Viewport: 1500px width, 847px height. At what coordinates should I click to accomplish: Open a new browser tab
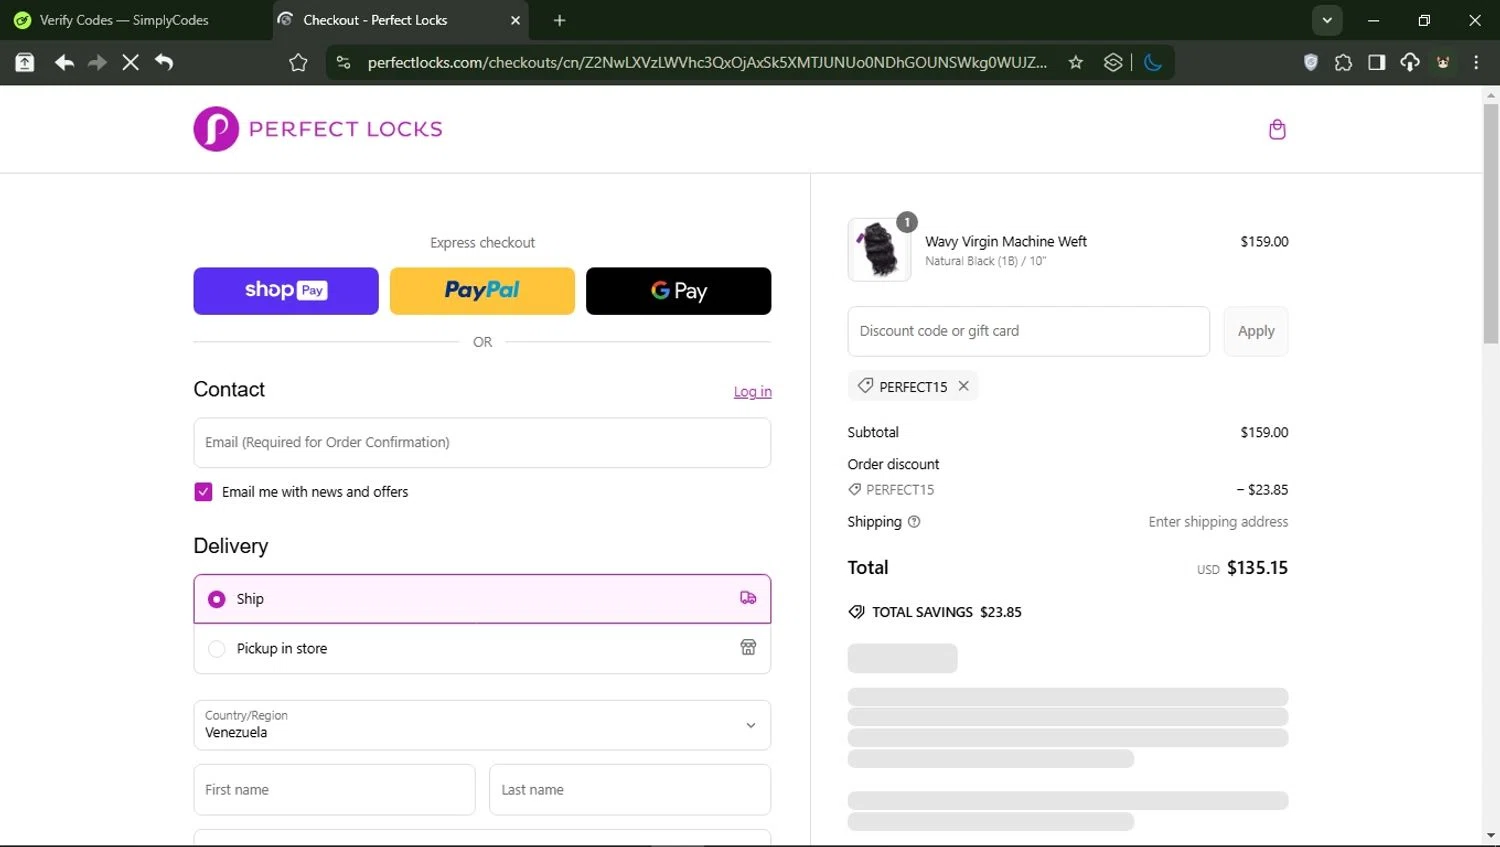[x=559, y=20]
